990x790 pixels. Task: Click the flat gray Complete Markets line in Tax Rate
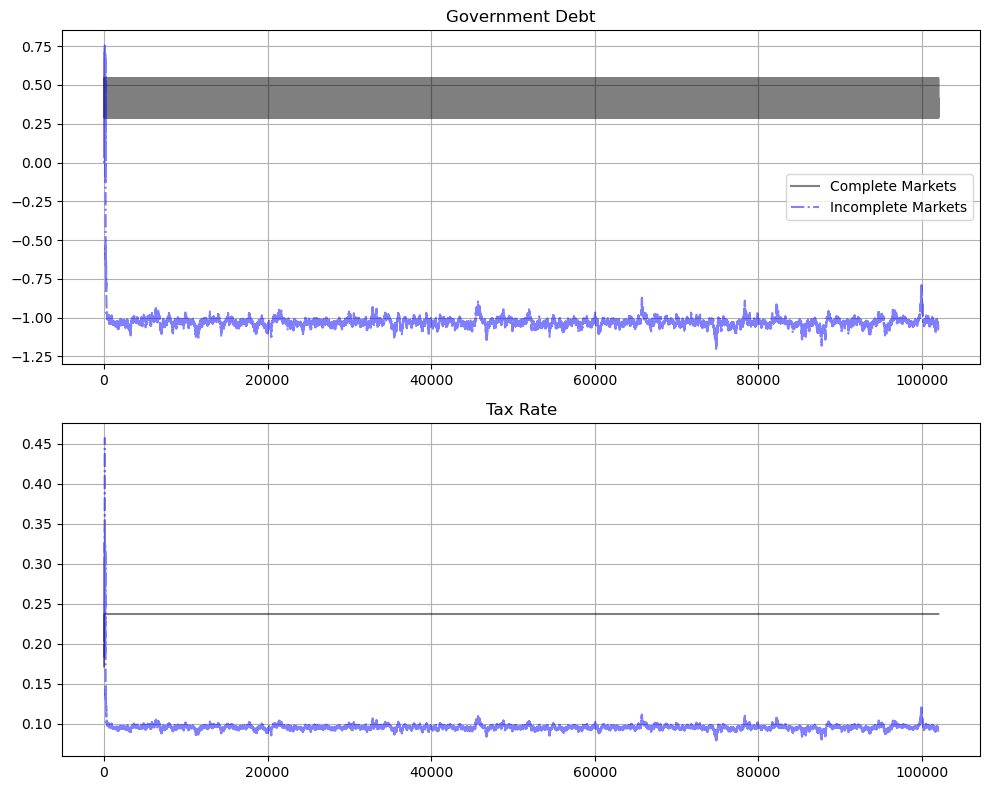click(x=522, y=614)
